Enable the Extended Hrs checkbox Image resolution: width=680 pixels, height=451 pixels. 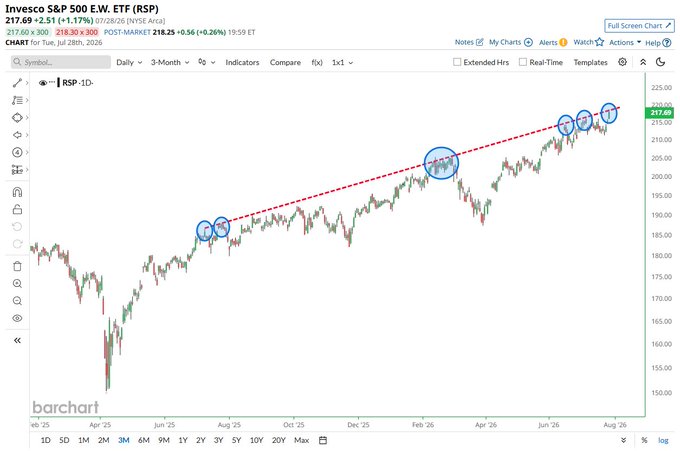(457, 62)
